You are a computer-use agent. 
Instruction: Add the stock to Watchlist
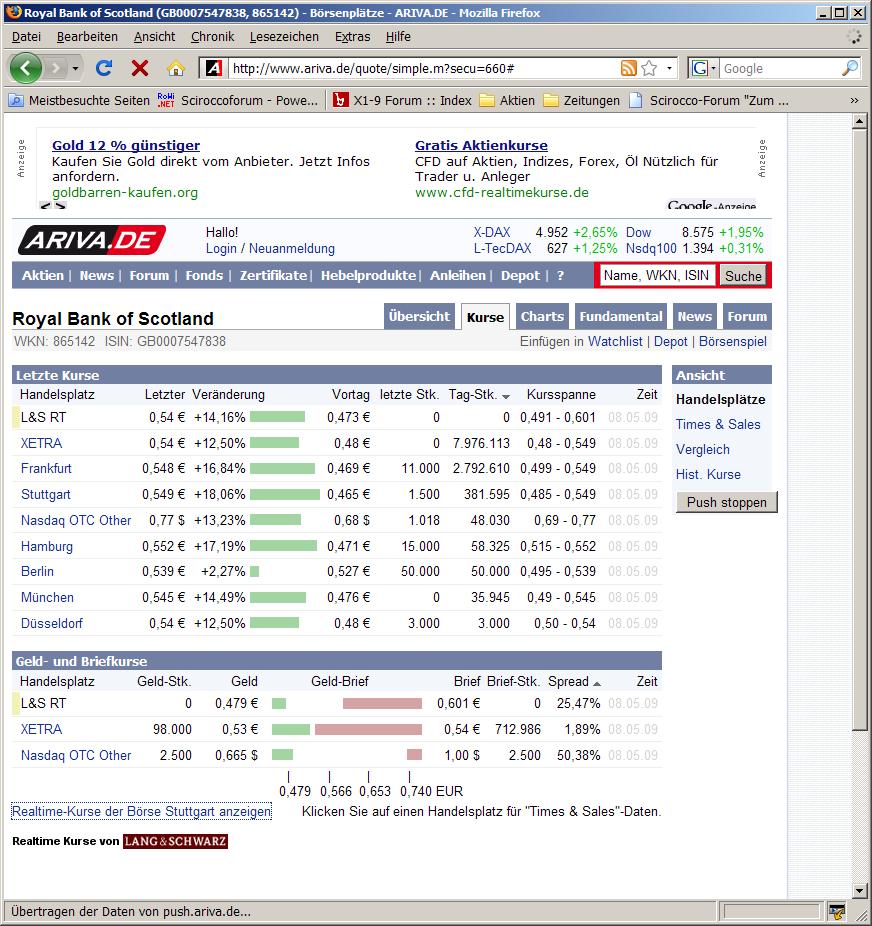615,341
